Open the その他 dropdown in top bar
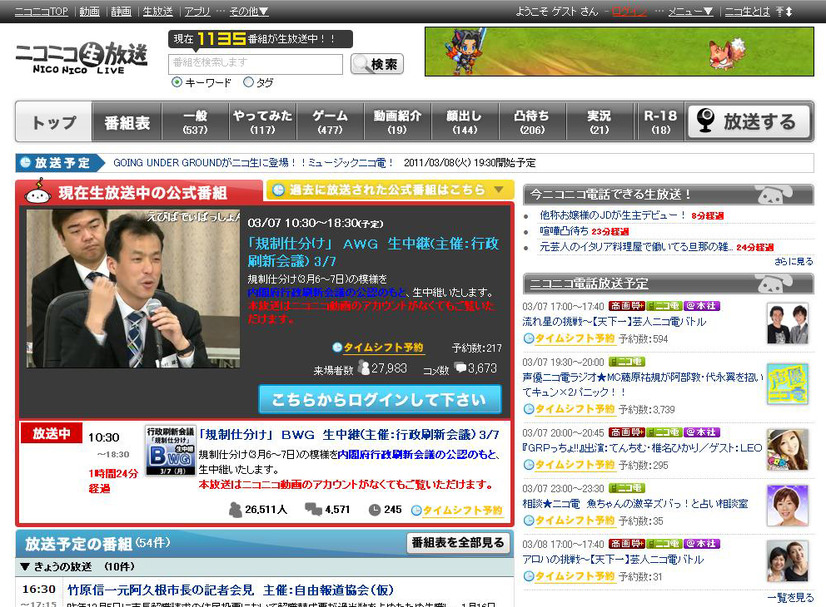The width and height of the screenshot is (826, 607). coord(249,11)
